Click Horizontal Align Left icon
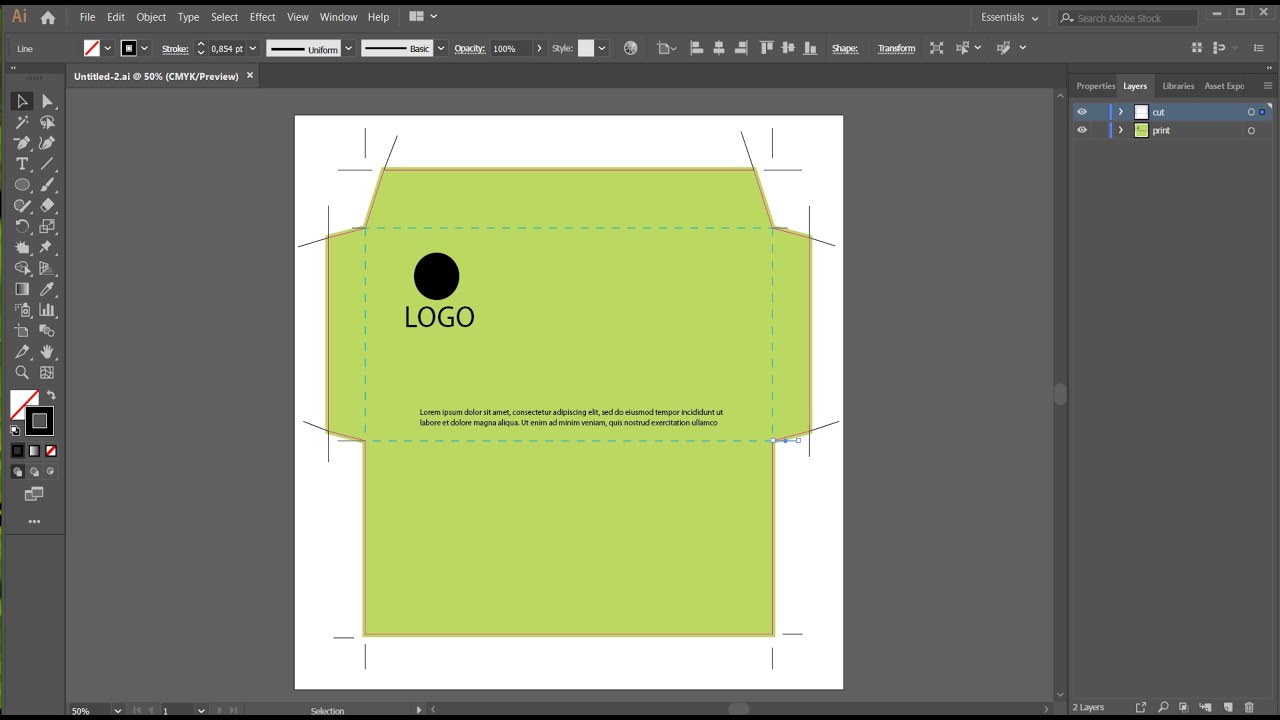This screenshot has width=1280, height=720. point(697,48)
